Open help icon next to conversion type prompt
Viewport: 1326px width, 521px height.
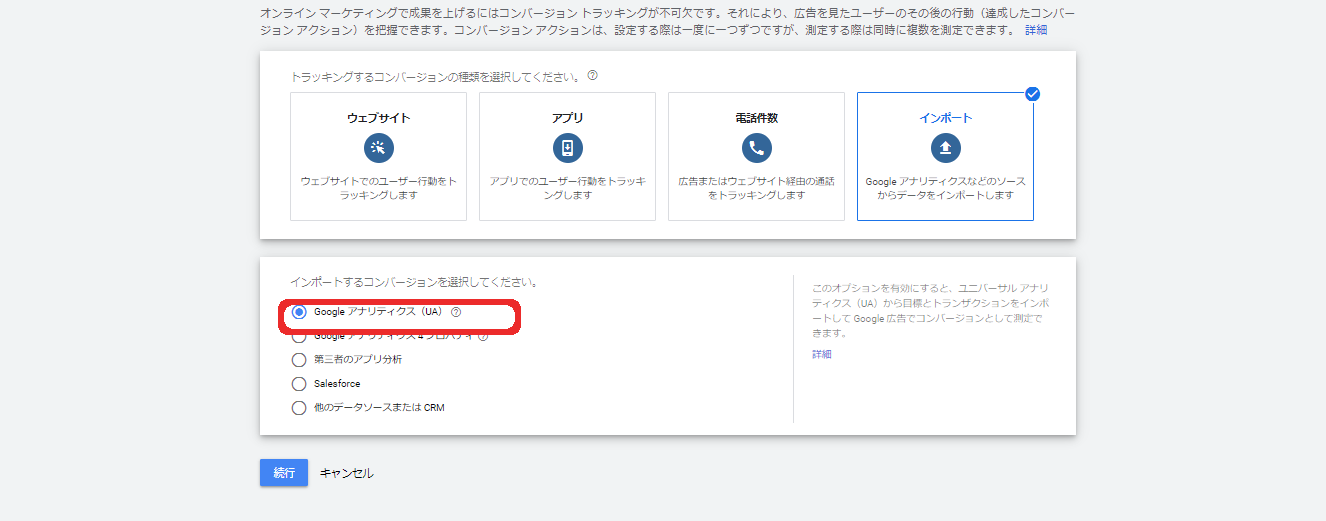point(593,76)
